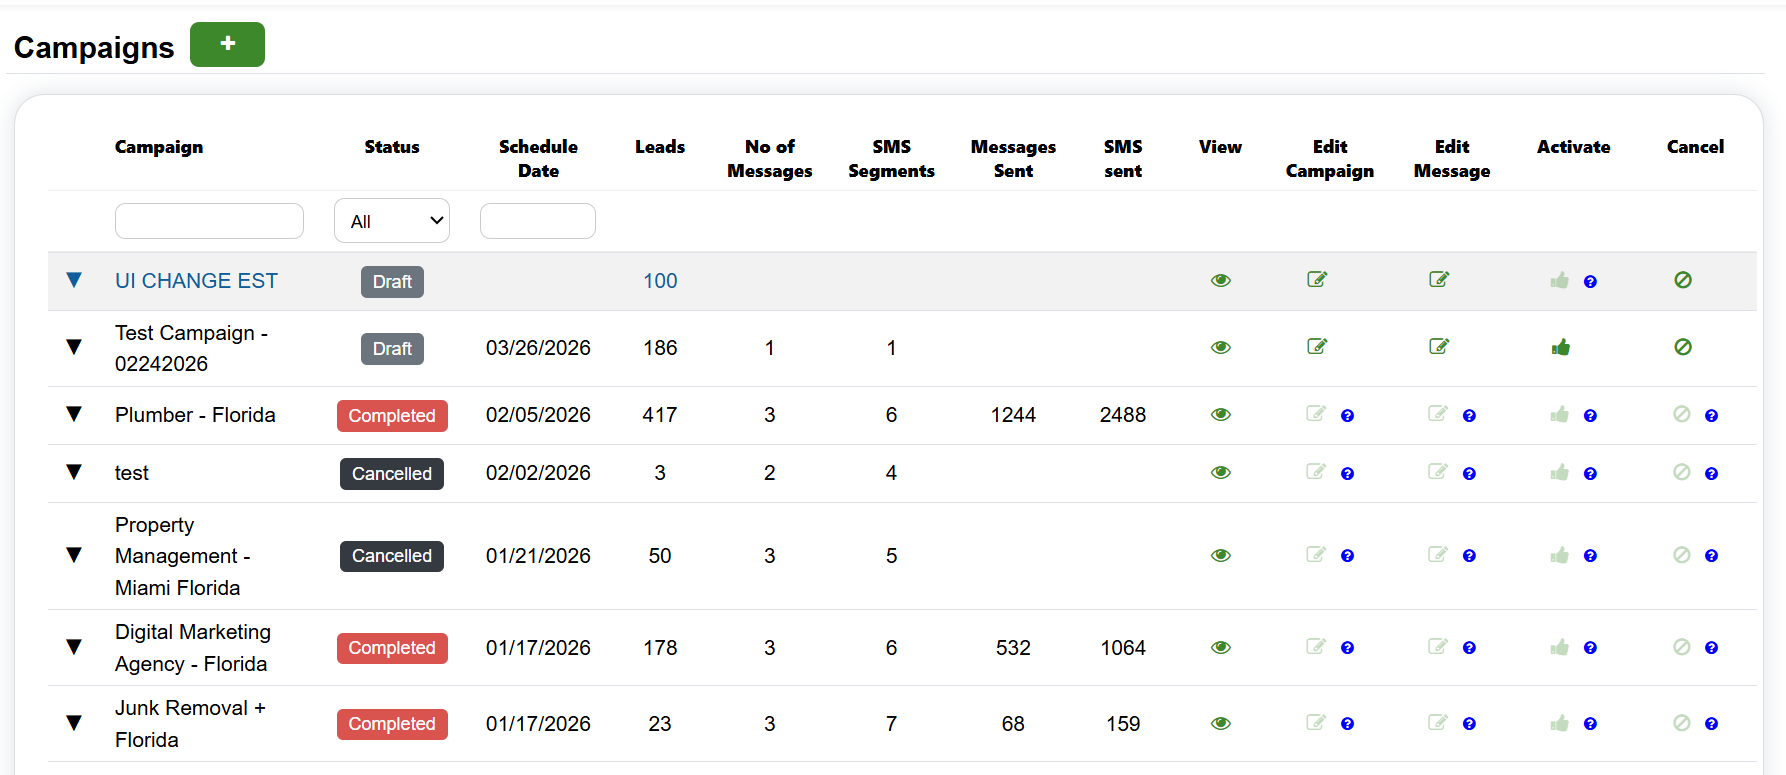Edit the Test Campaign - 02242026 campaign

click(1317, 347)
